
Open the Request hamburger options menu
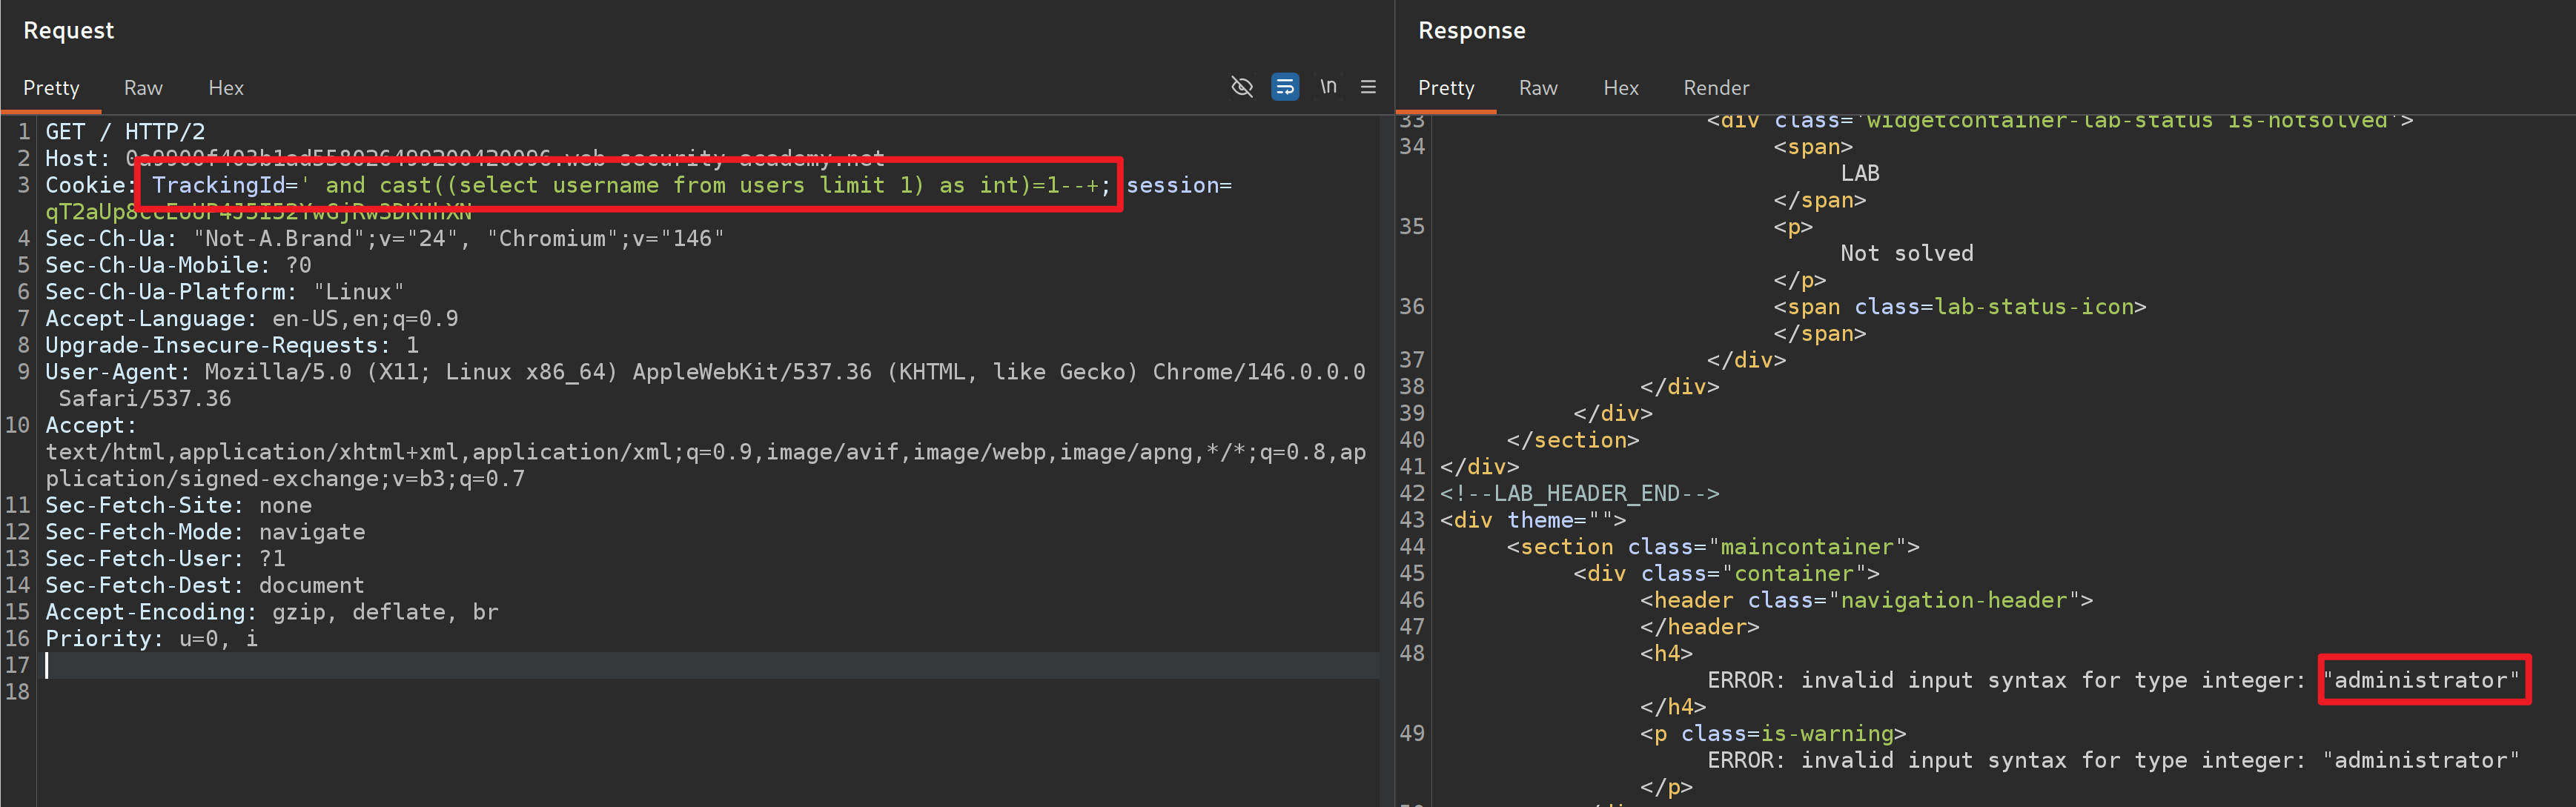click(x=1368, y=87)
